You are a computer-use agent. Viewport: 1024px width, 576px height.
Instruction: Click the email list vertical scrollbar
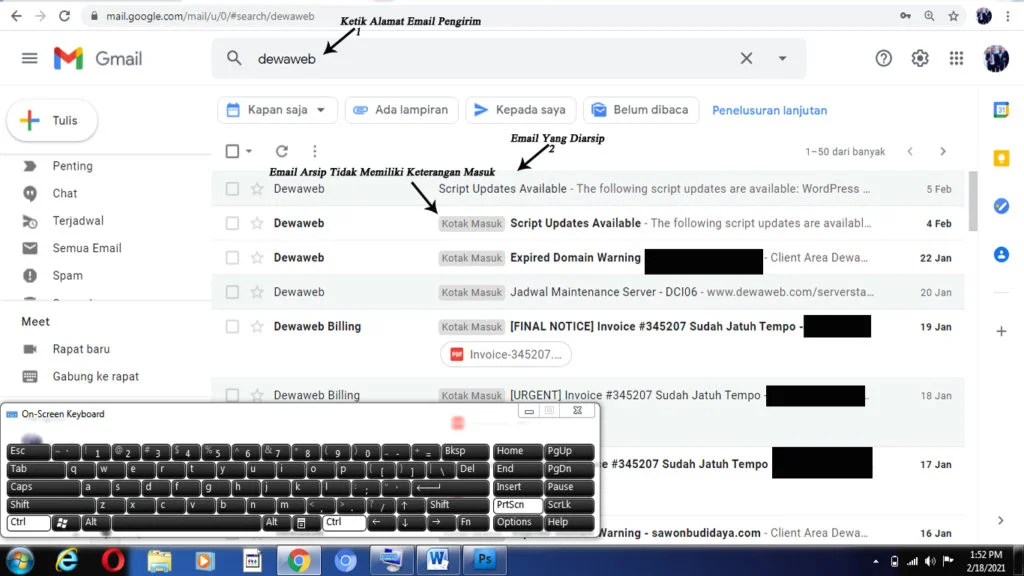coord(972,201)
